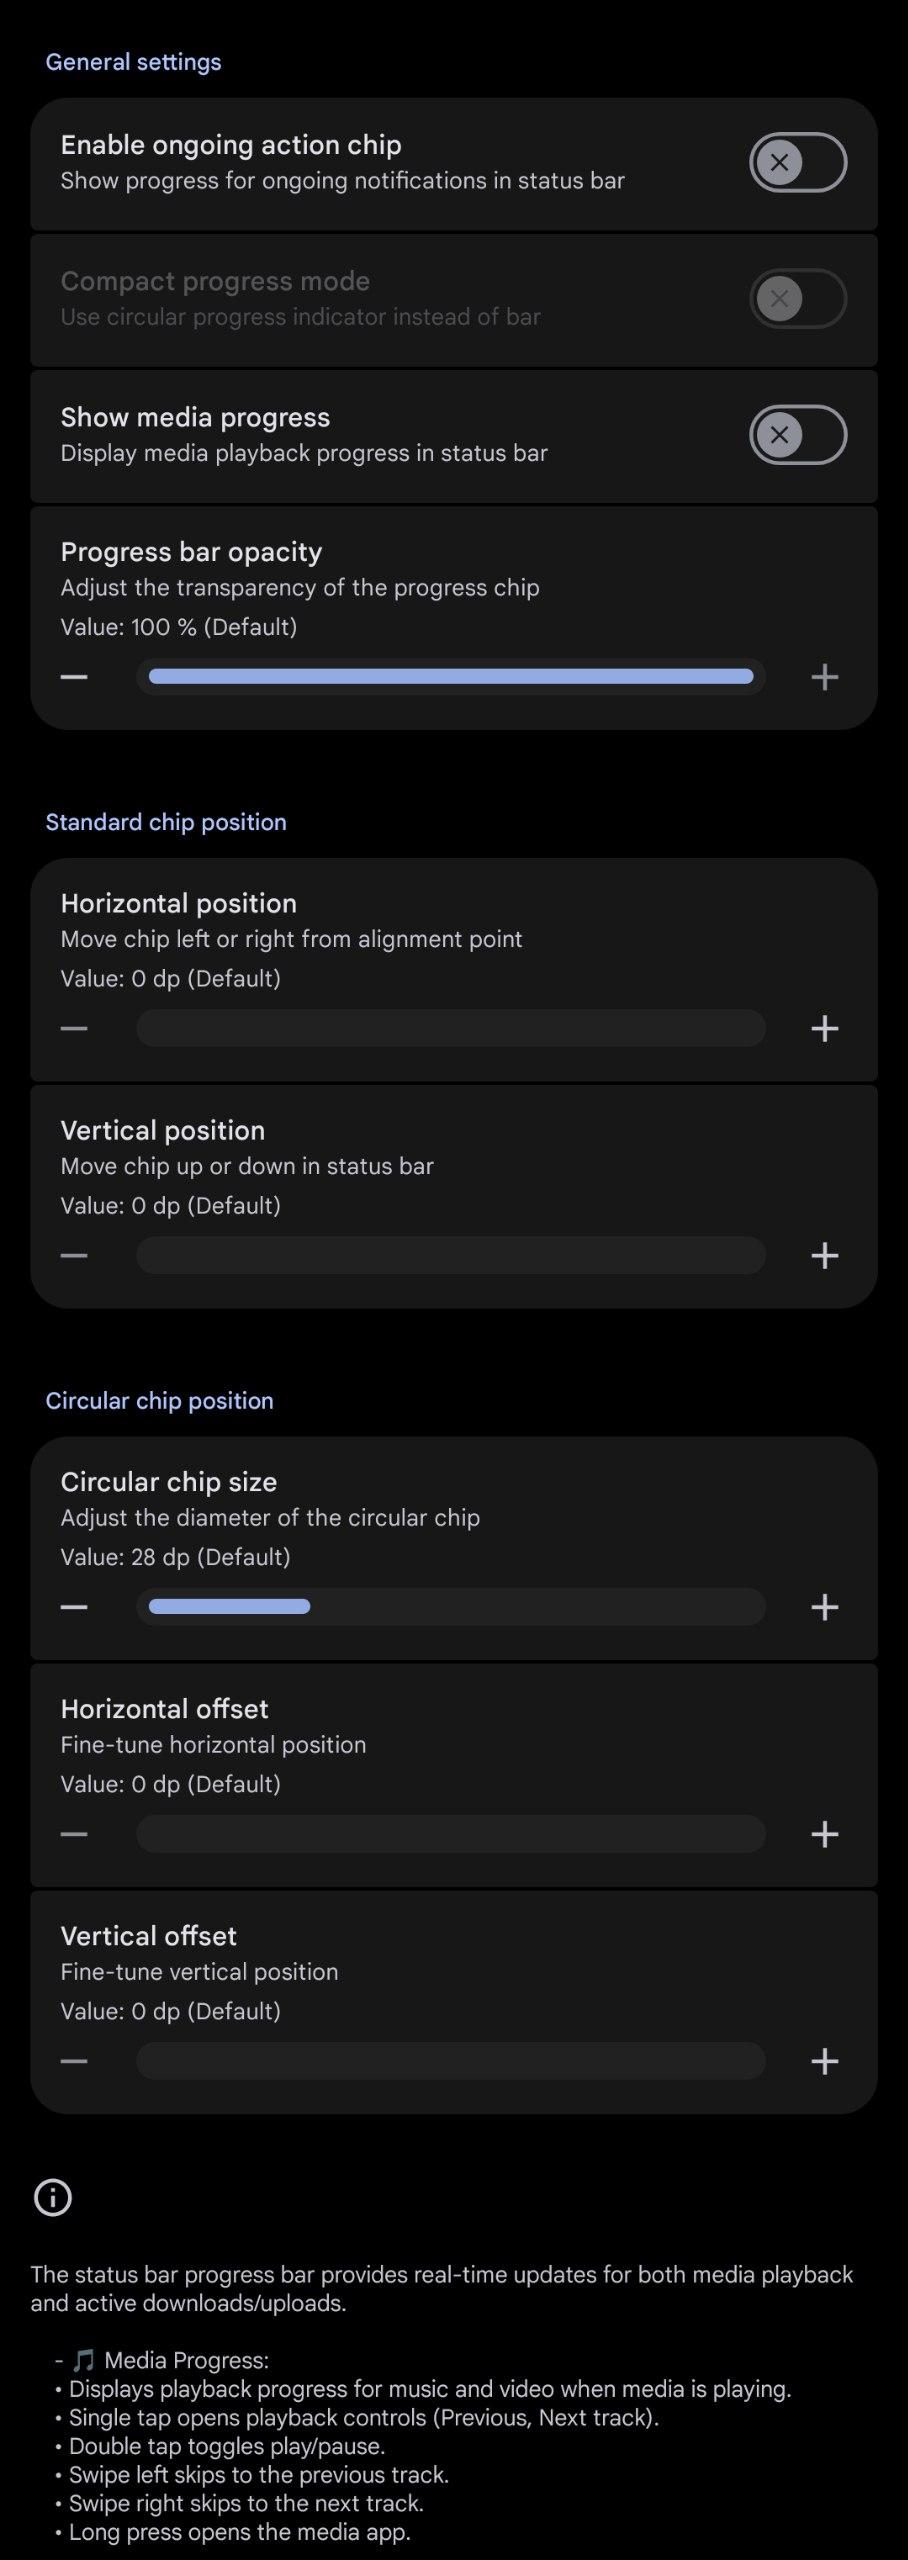Decrease Horizontal offset with minus icon
This screenshot has width=908, height=2560.
point(74,1834)
